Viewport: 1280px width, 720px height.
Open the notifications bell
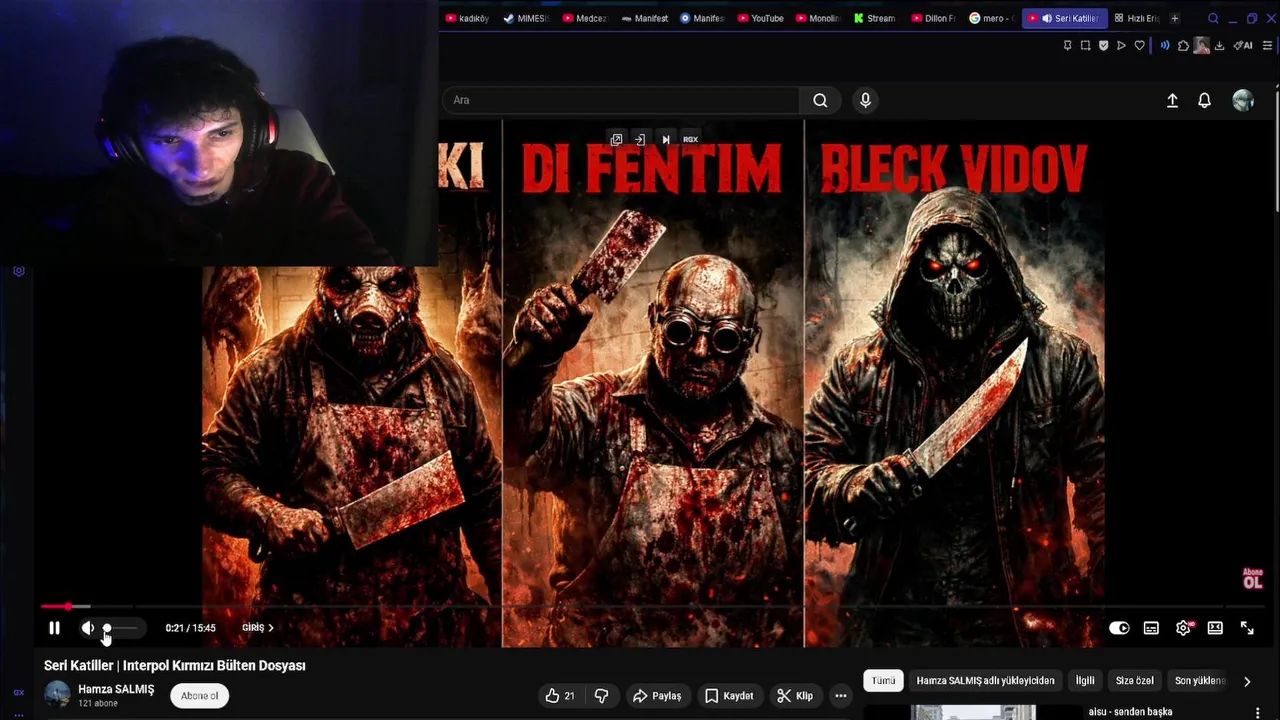point(1205,100)
